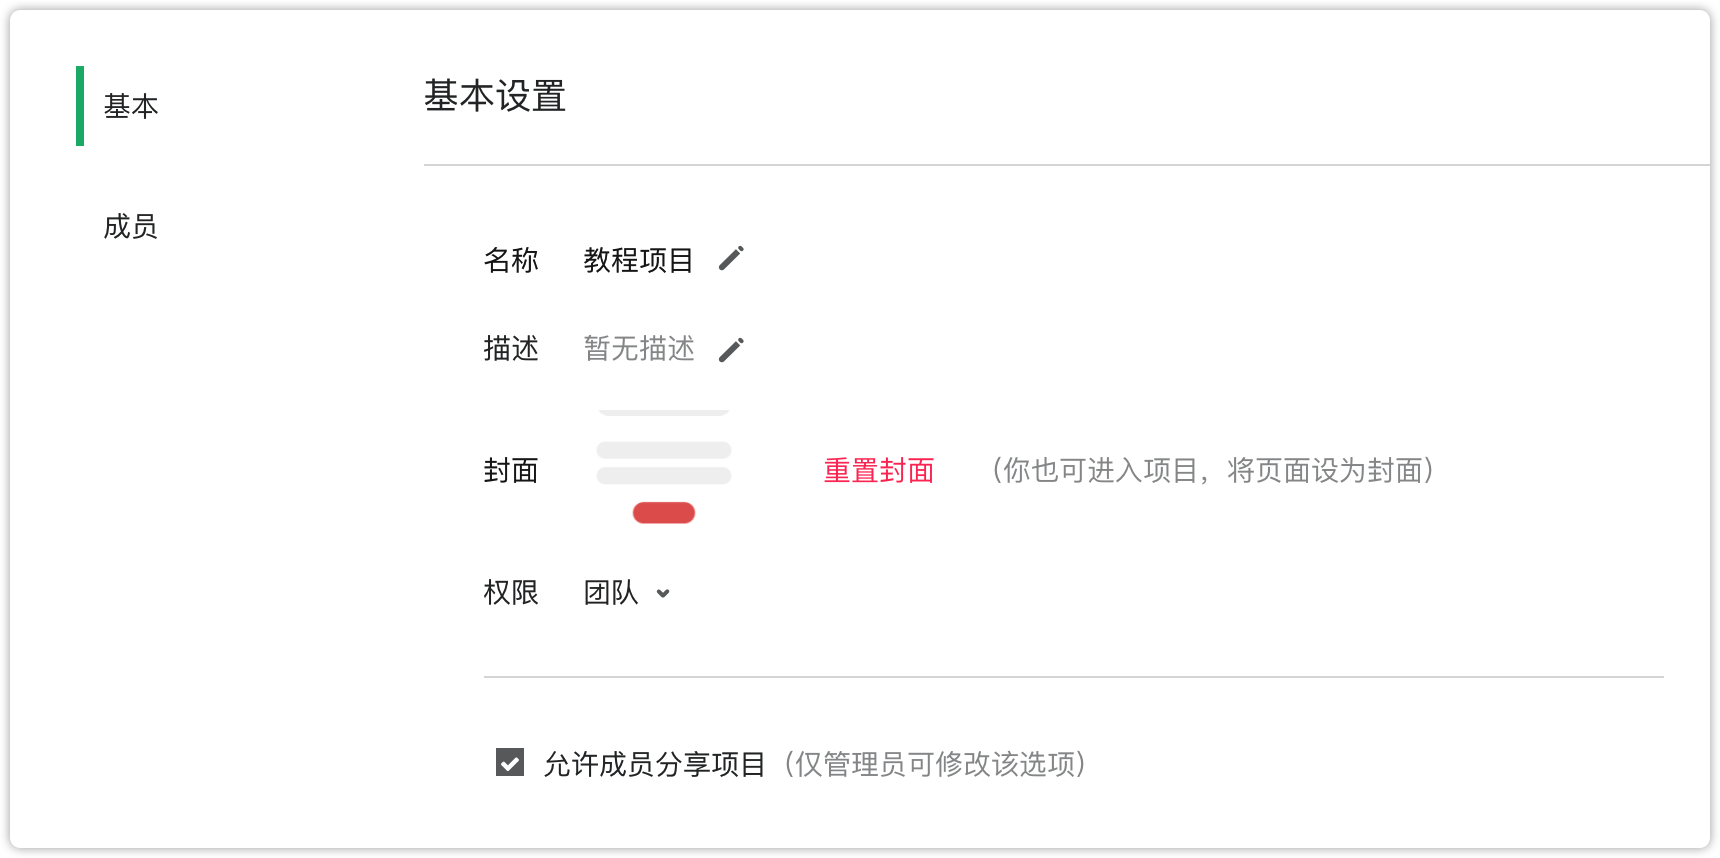The height and width of the screenshot is (858, 1720).
Task: Click the 重置封面 link
Action: 879,470
